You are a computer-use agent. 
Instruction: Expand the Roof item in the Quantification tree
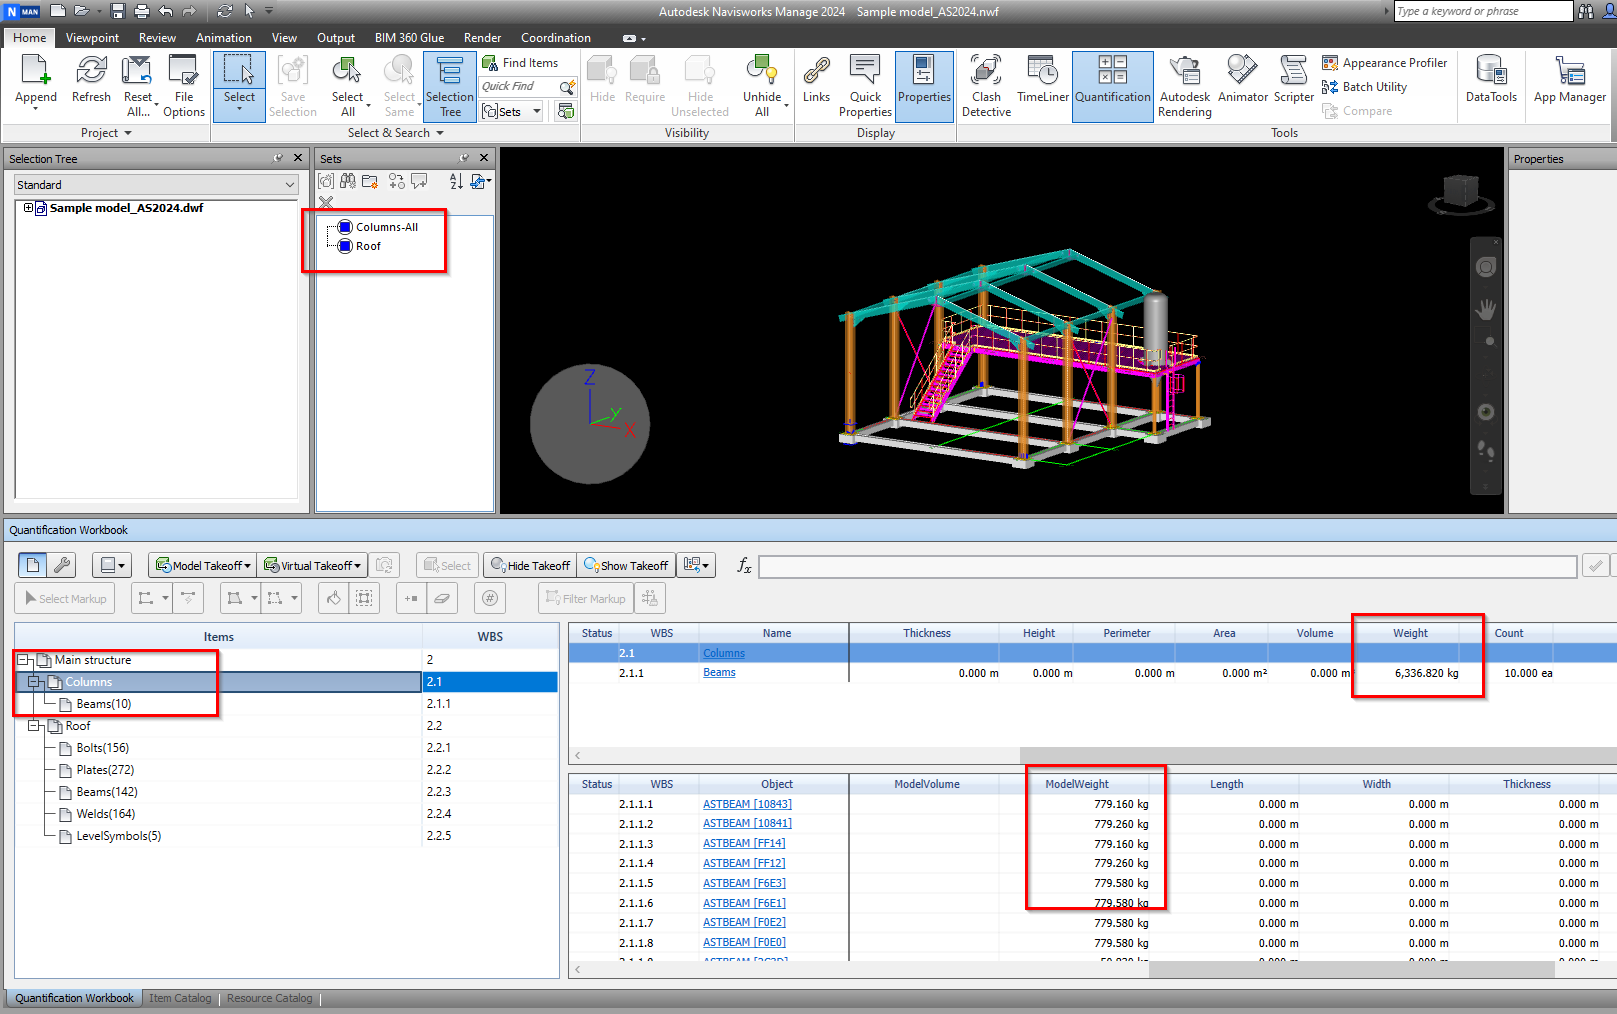point(34,725)
